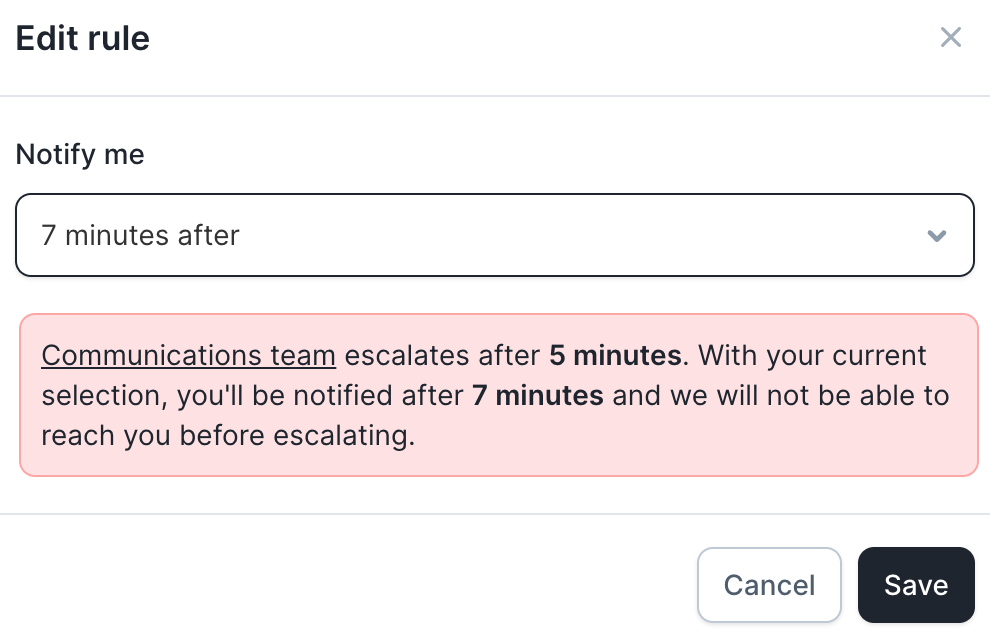Screen dimensions: 990x644
Task: Discard changes with the Cancel button
Action: pyautogui.click(x=769, y=585)
